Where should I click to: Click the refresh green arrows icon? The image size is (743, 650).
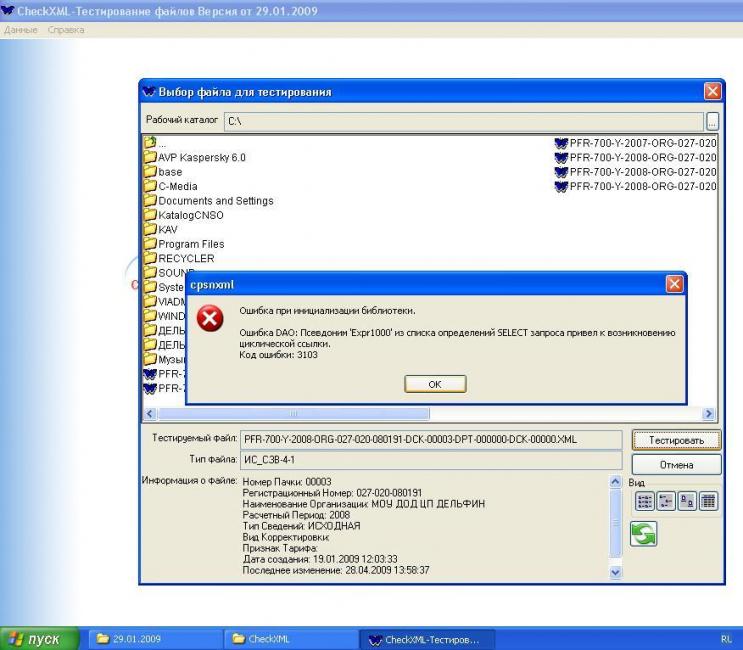(643, 535)
